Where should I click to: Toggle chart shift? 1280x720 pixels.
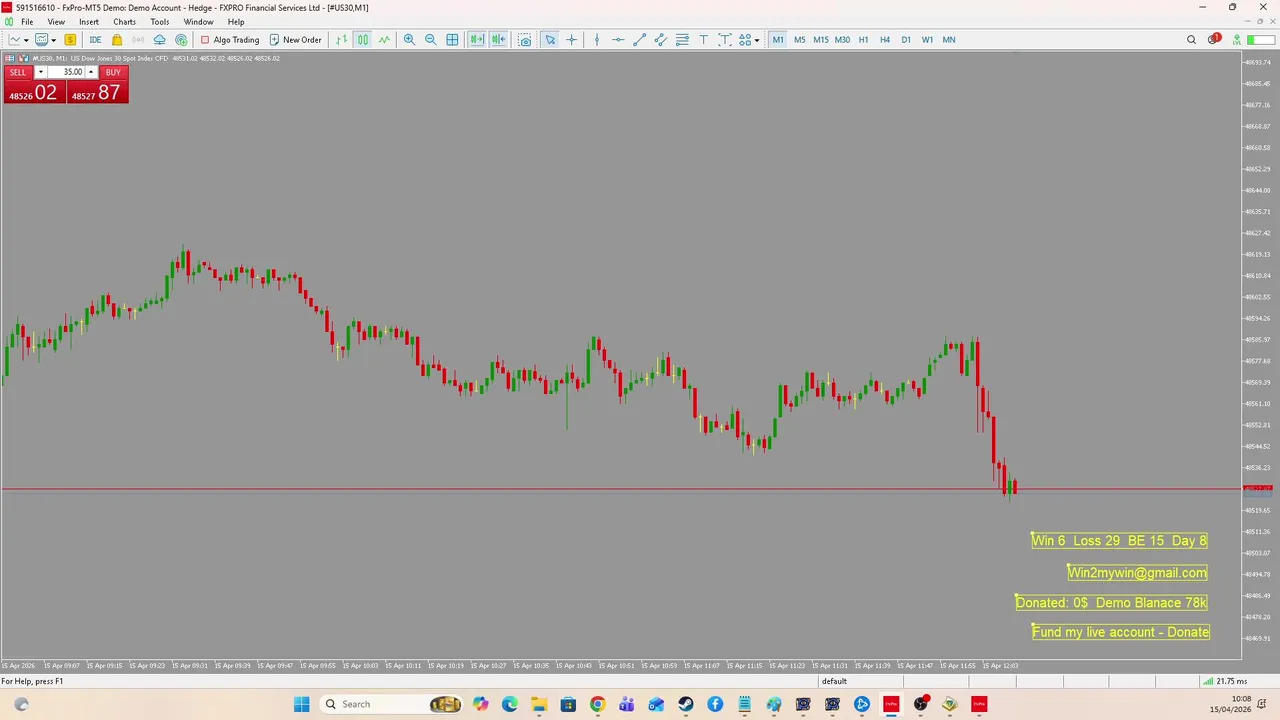(498, 40)
